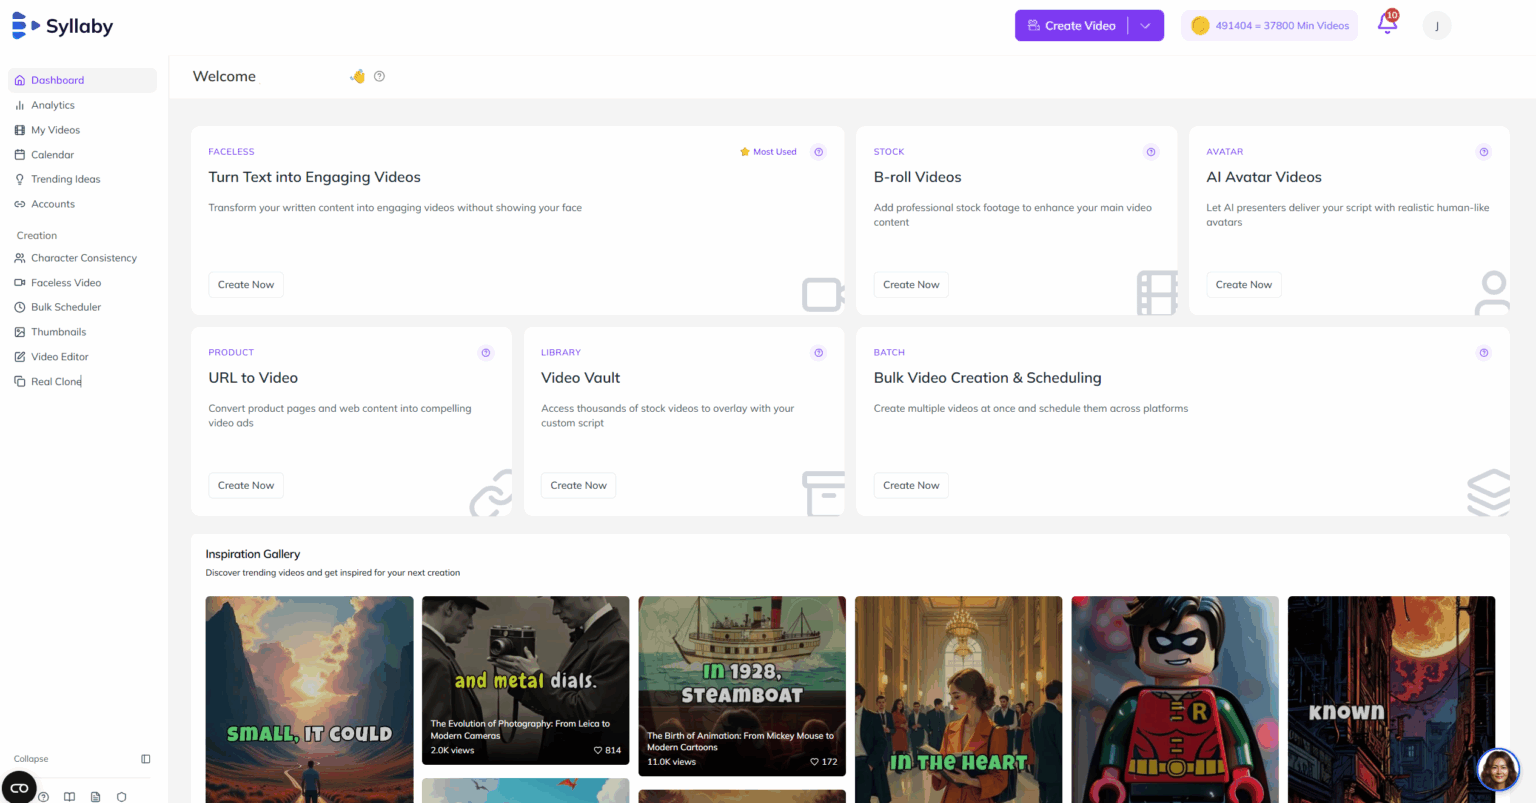Launch the Video Editor from the sidebar

61,356
